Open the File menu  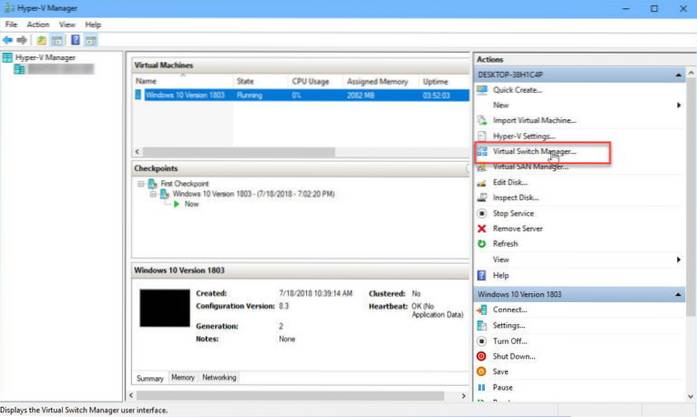pos(12,24)
